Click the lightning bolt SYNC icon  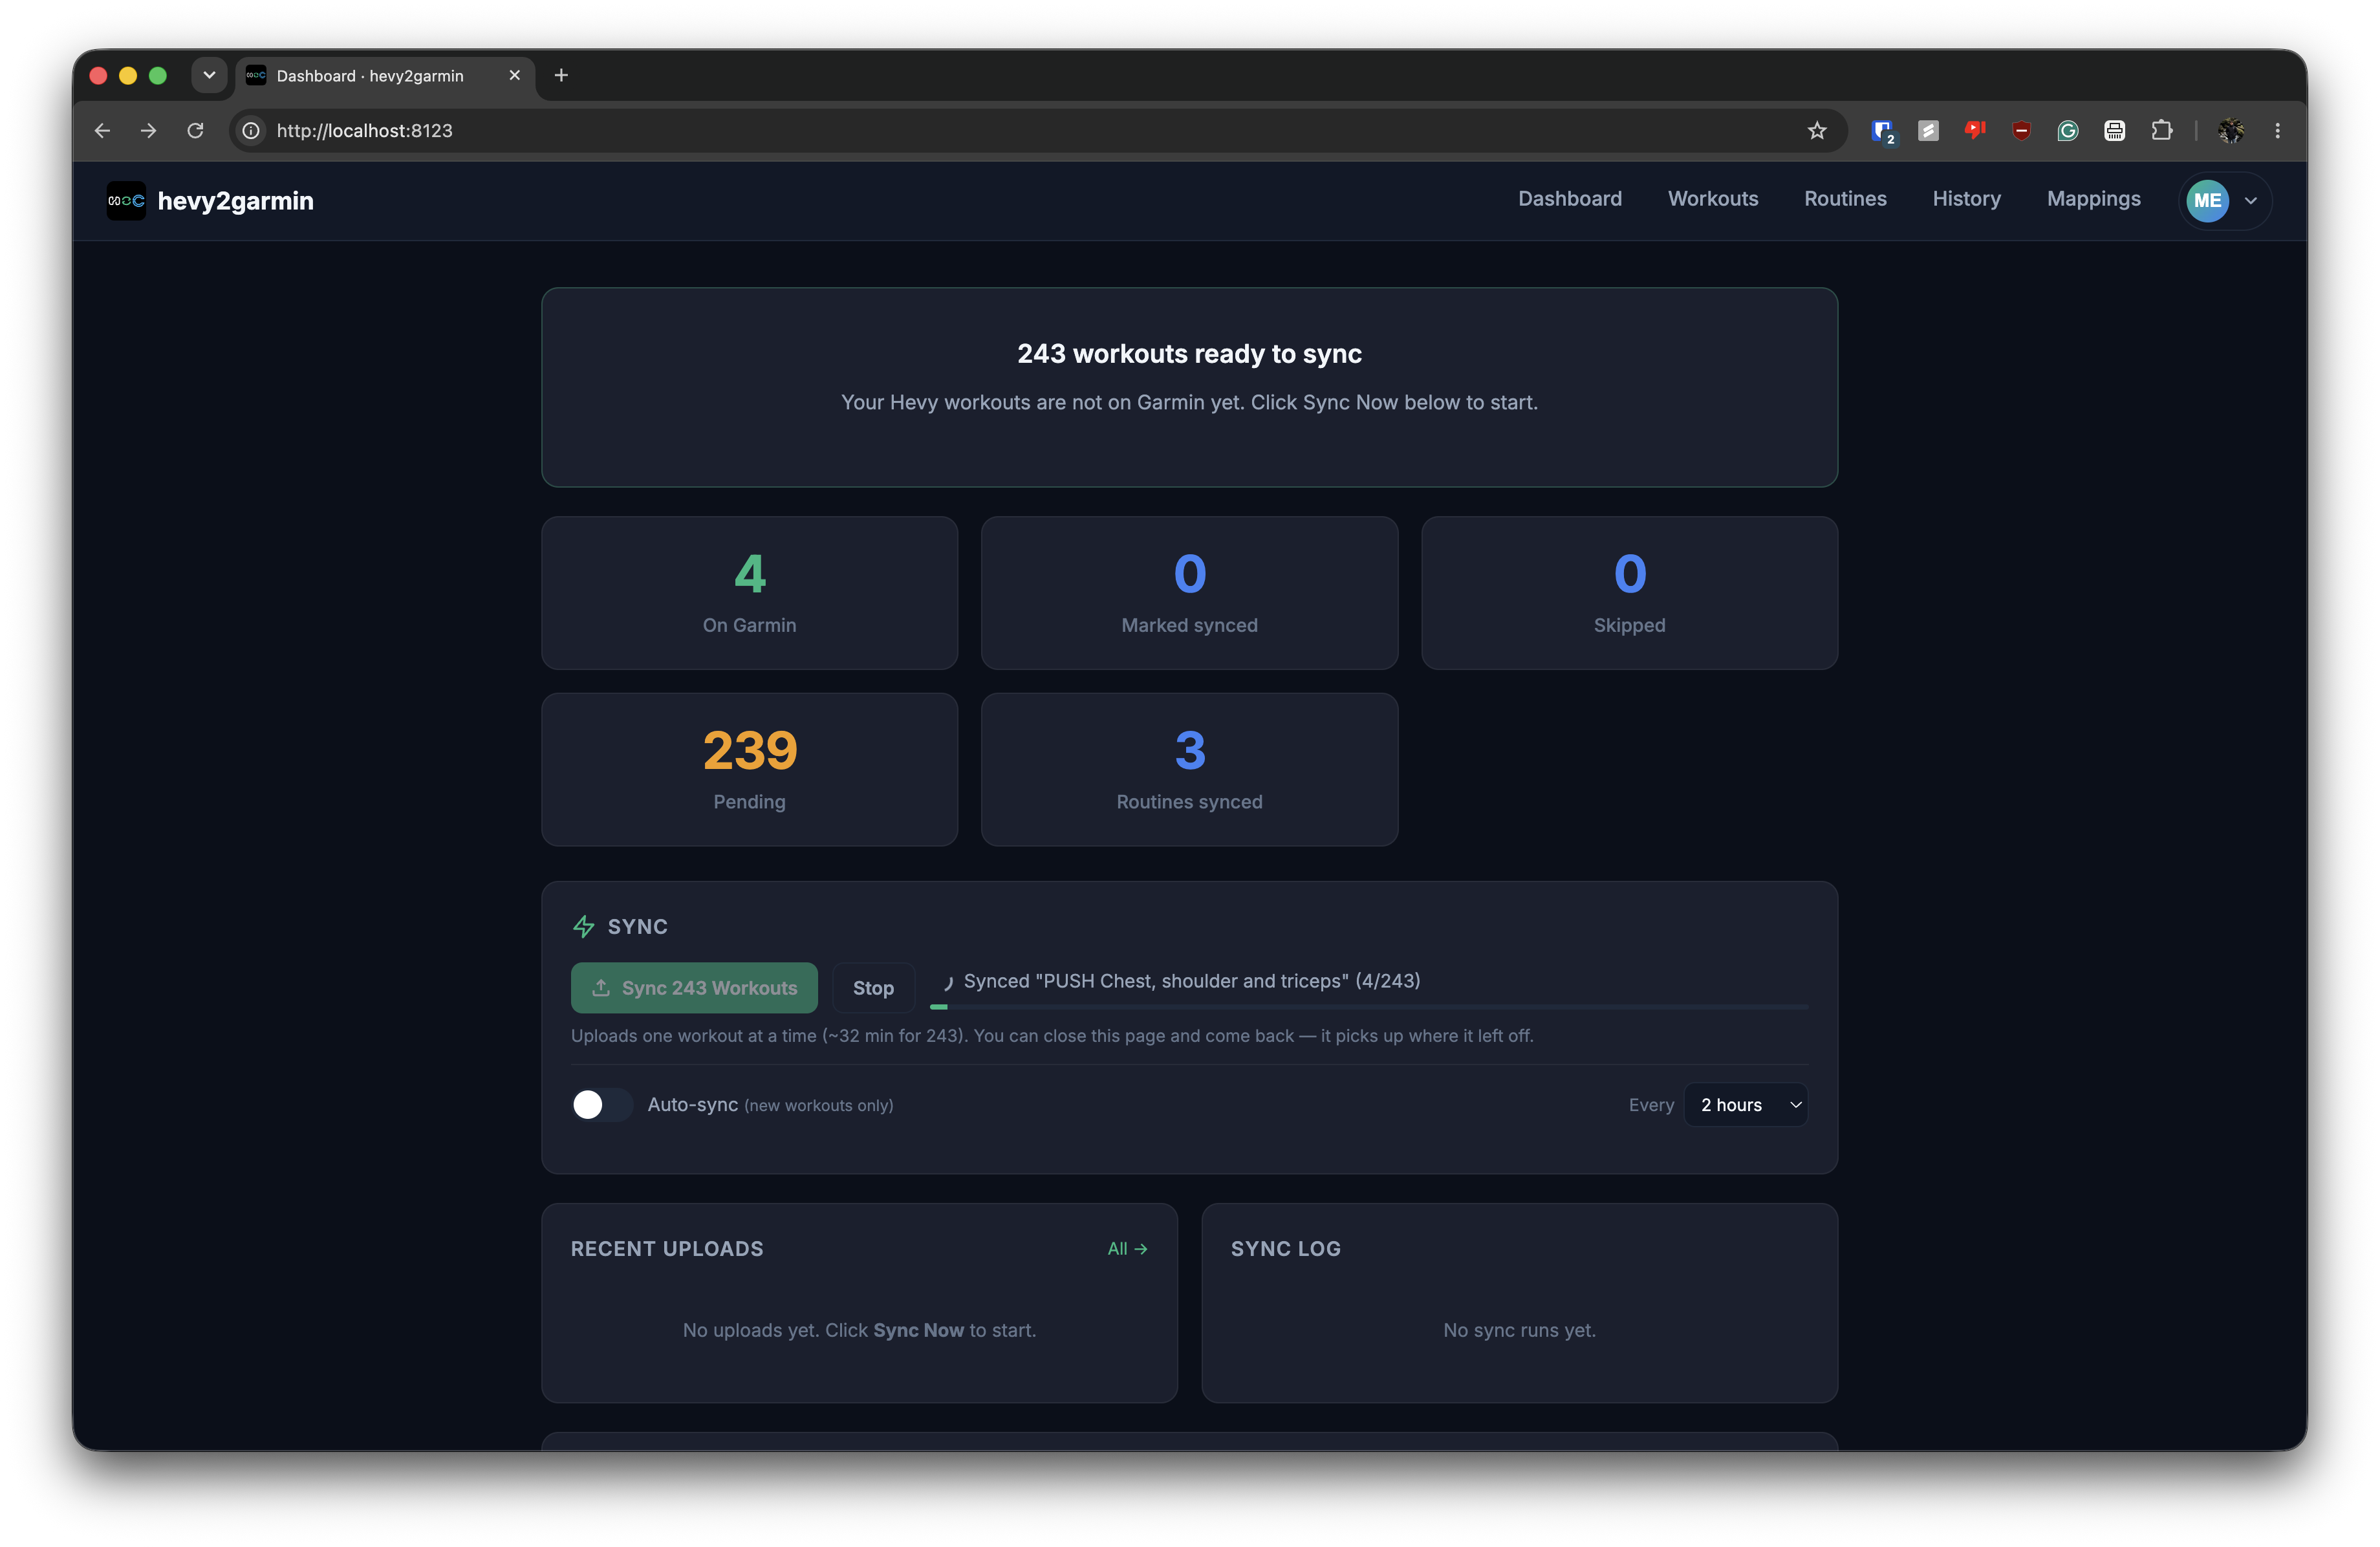pos(583,926)
